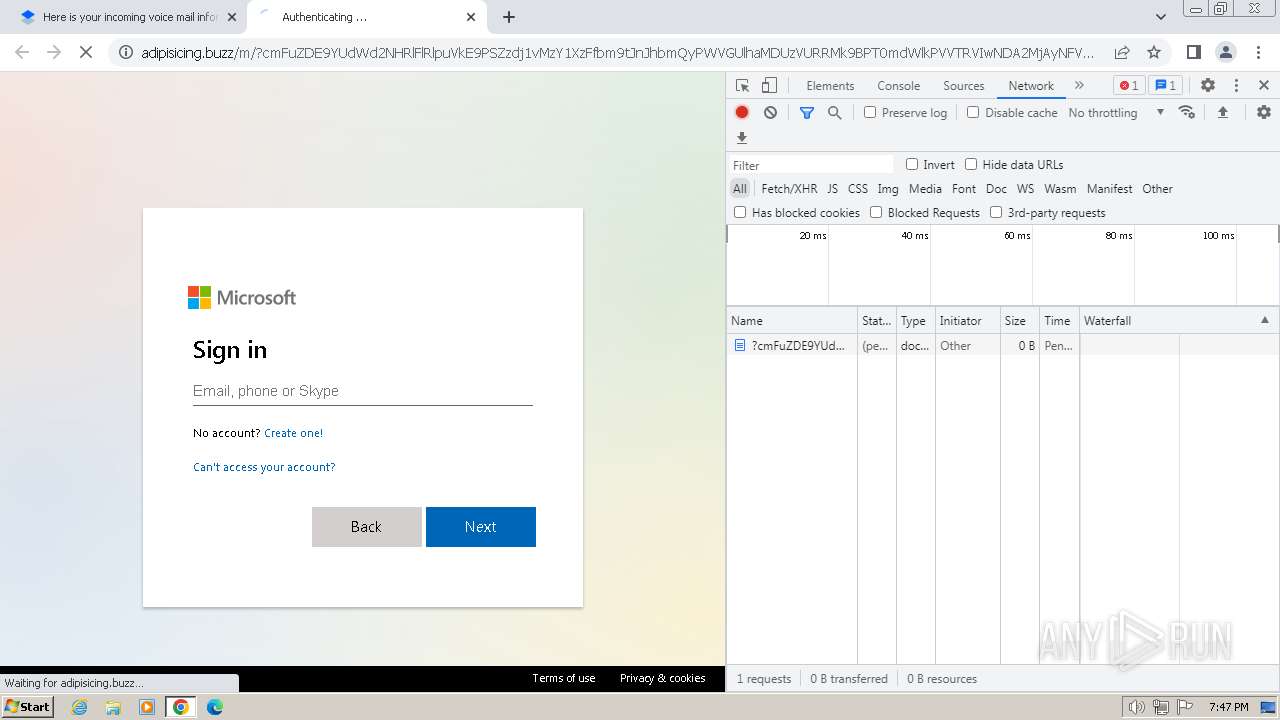Filter requests by CSS
1280x720 pixels.
point(858,188)
